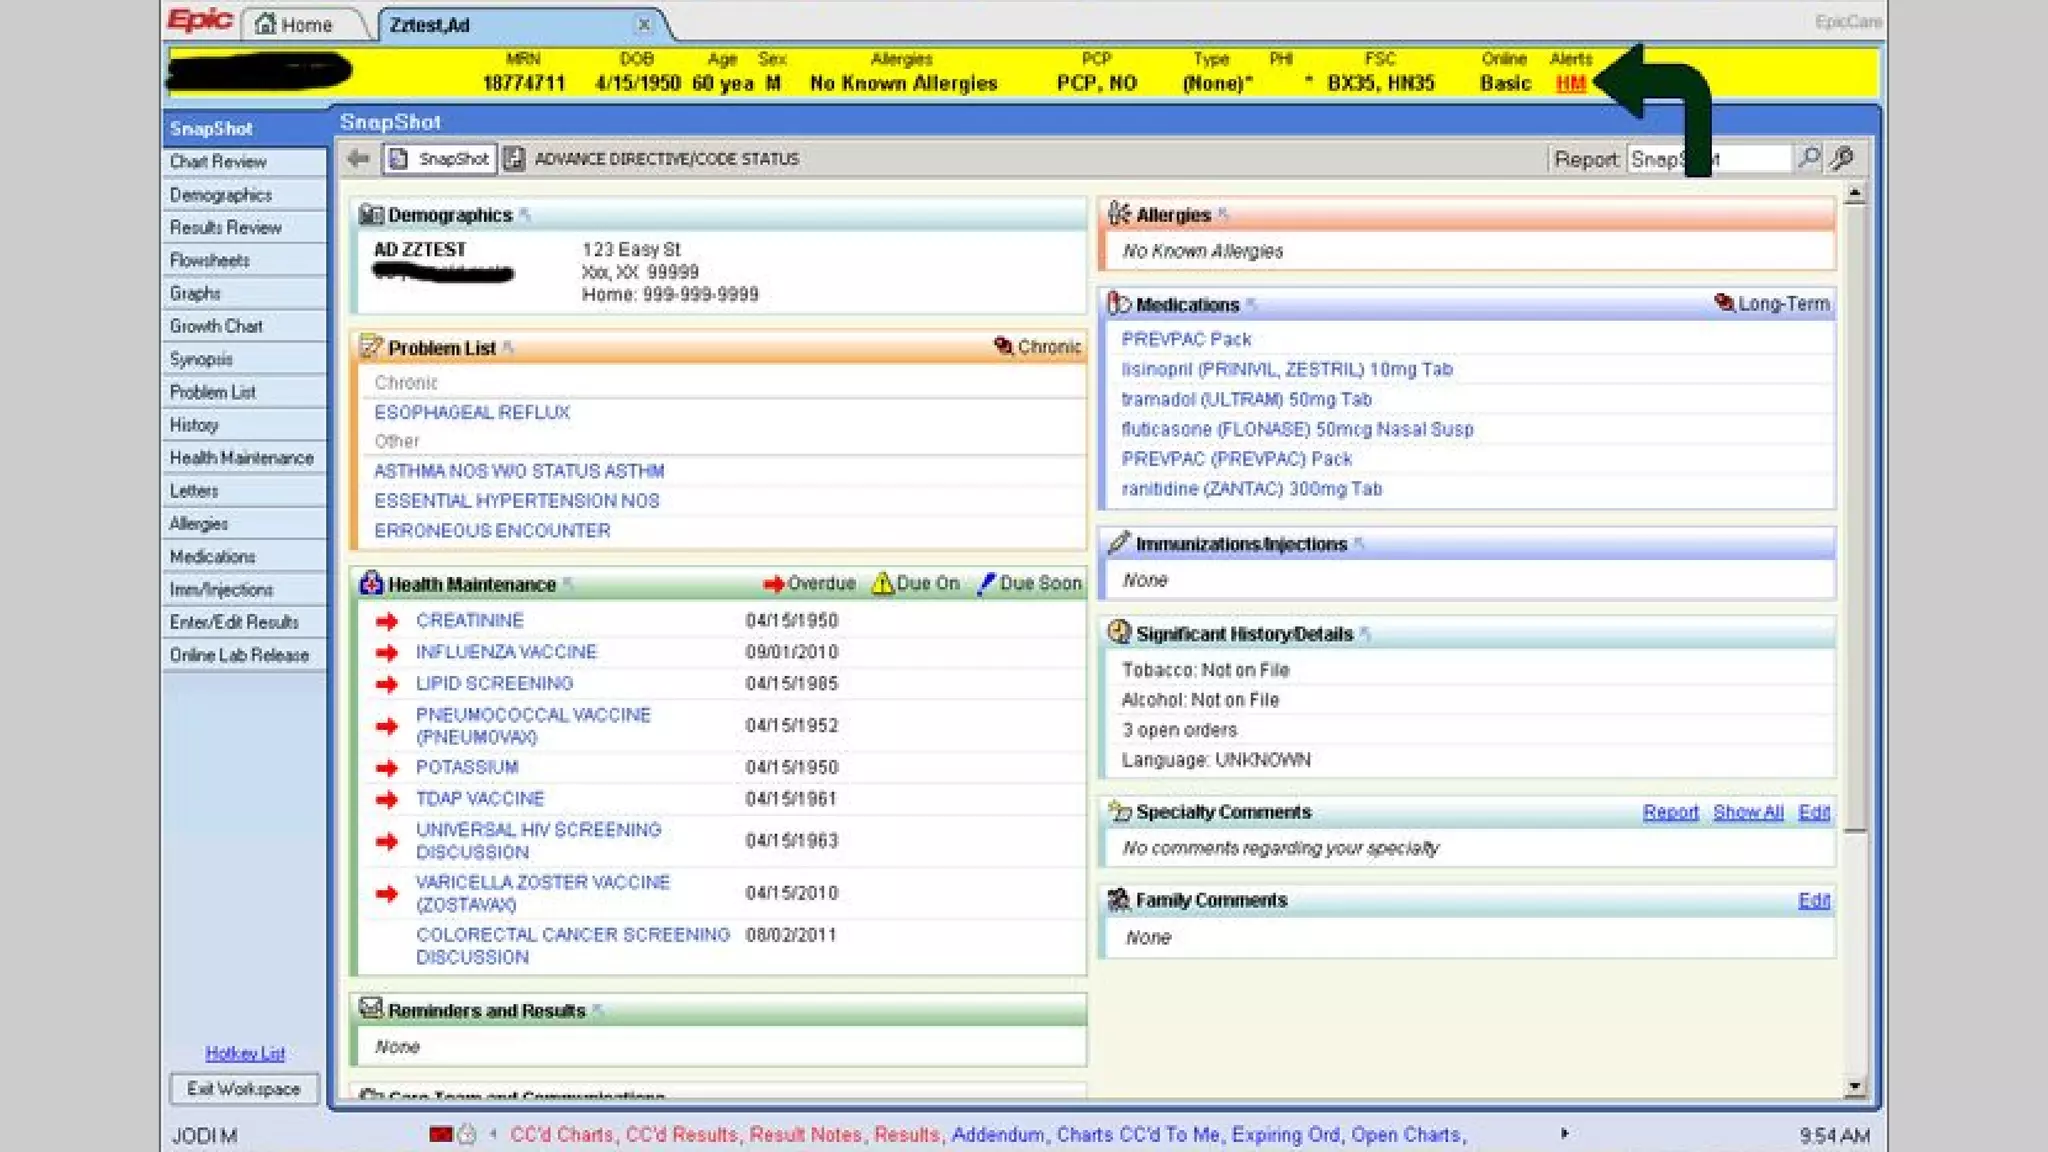Click the Hotkey List link
The width and height of the screenshot is (2048, 1152).
point(244,1053)
